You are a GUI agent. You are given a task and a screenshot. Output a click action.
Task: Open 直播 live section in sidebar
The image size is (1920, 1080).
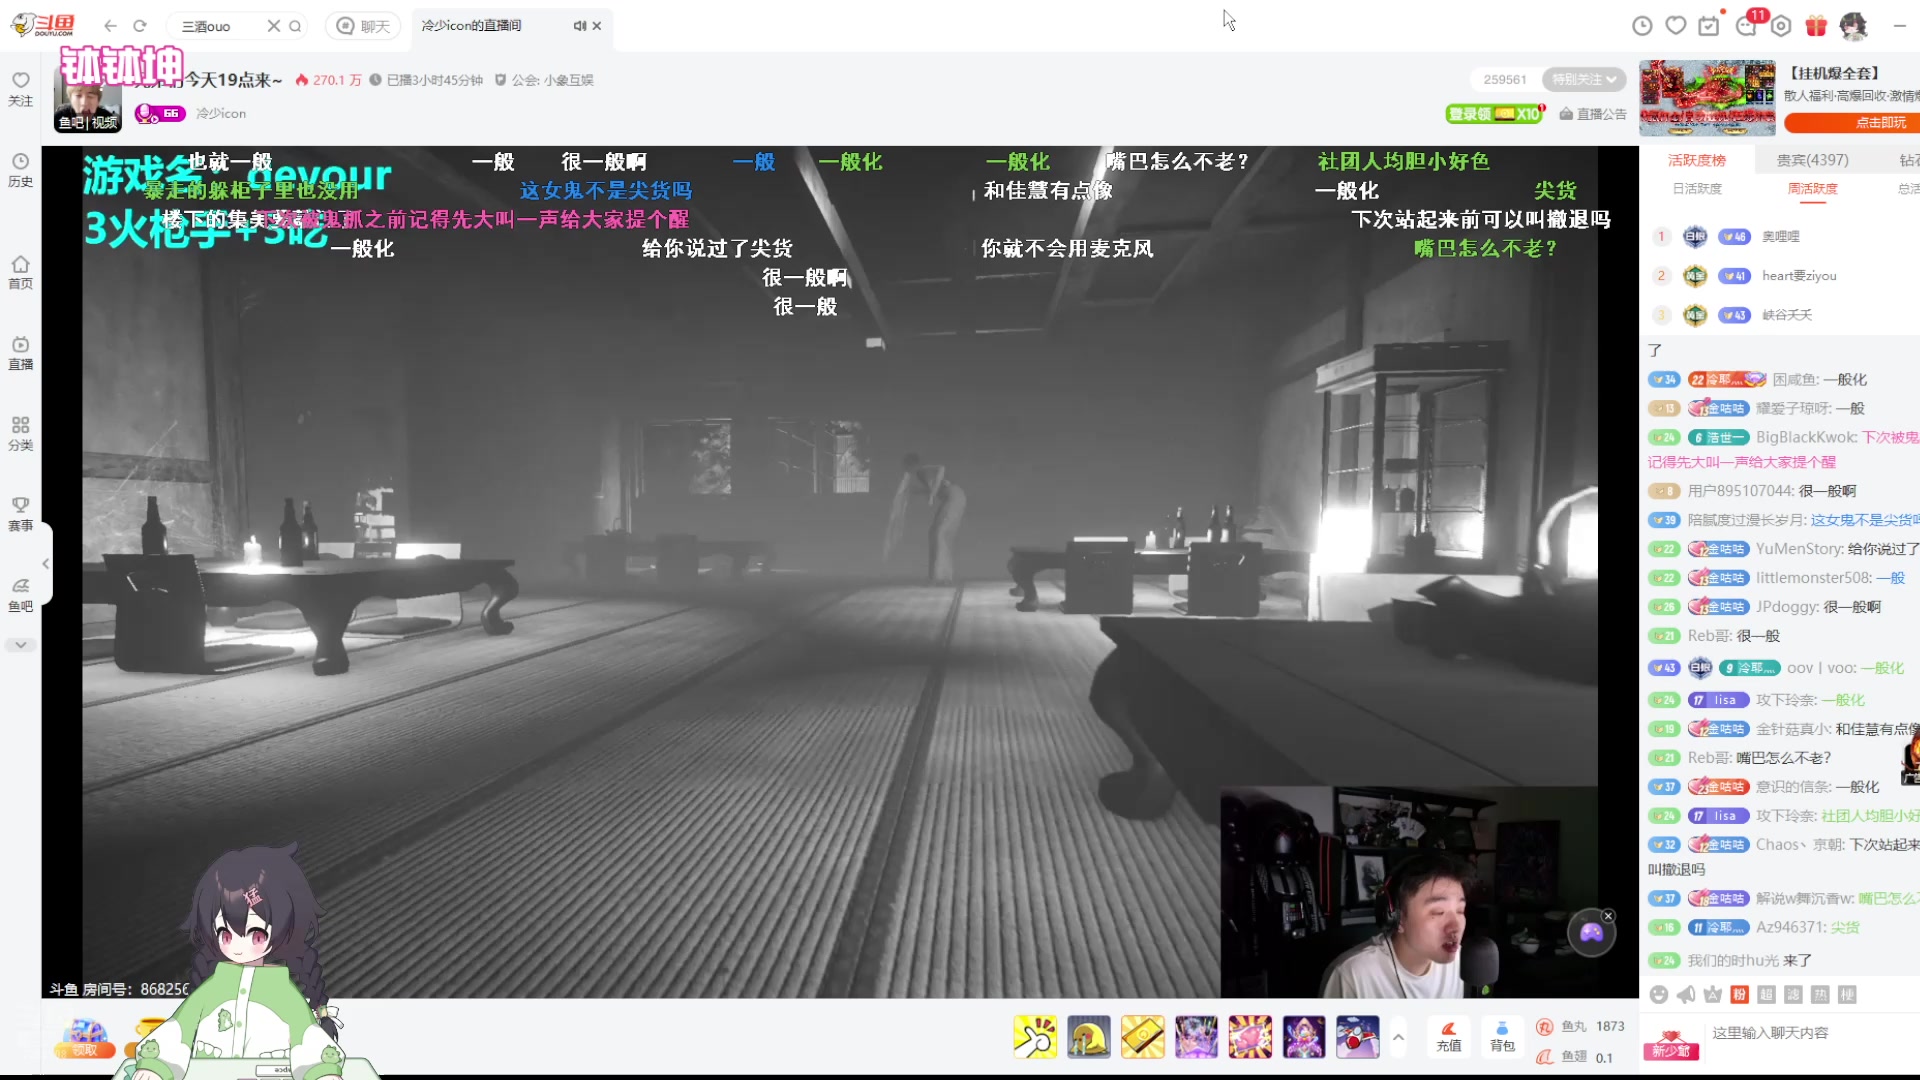pyautogui.click(x=21, y=353)
